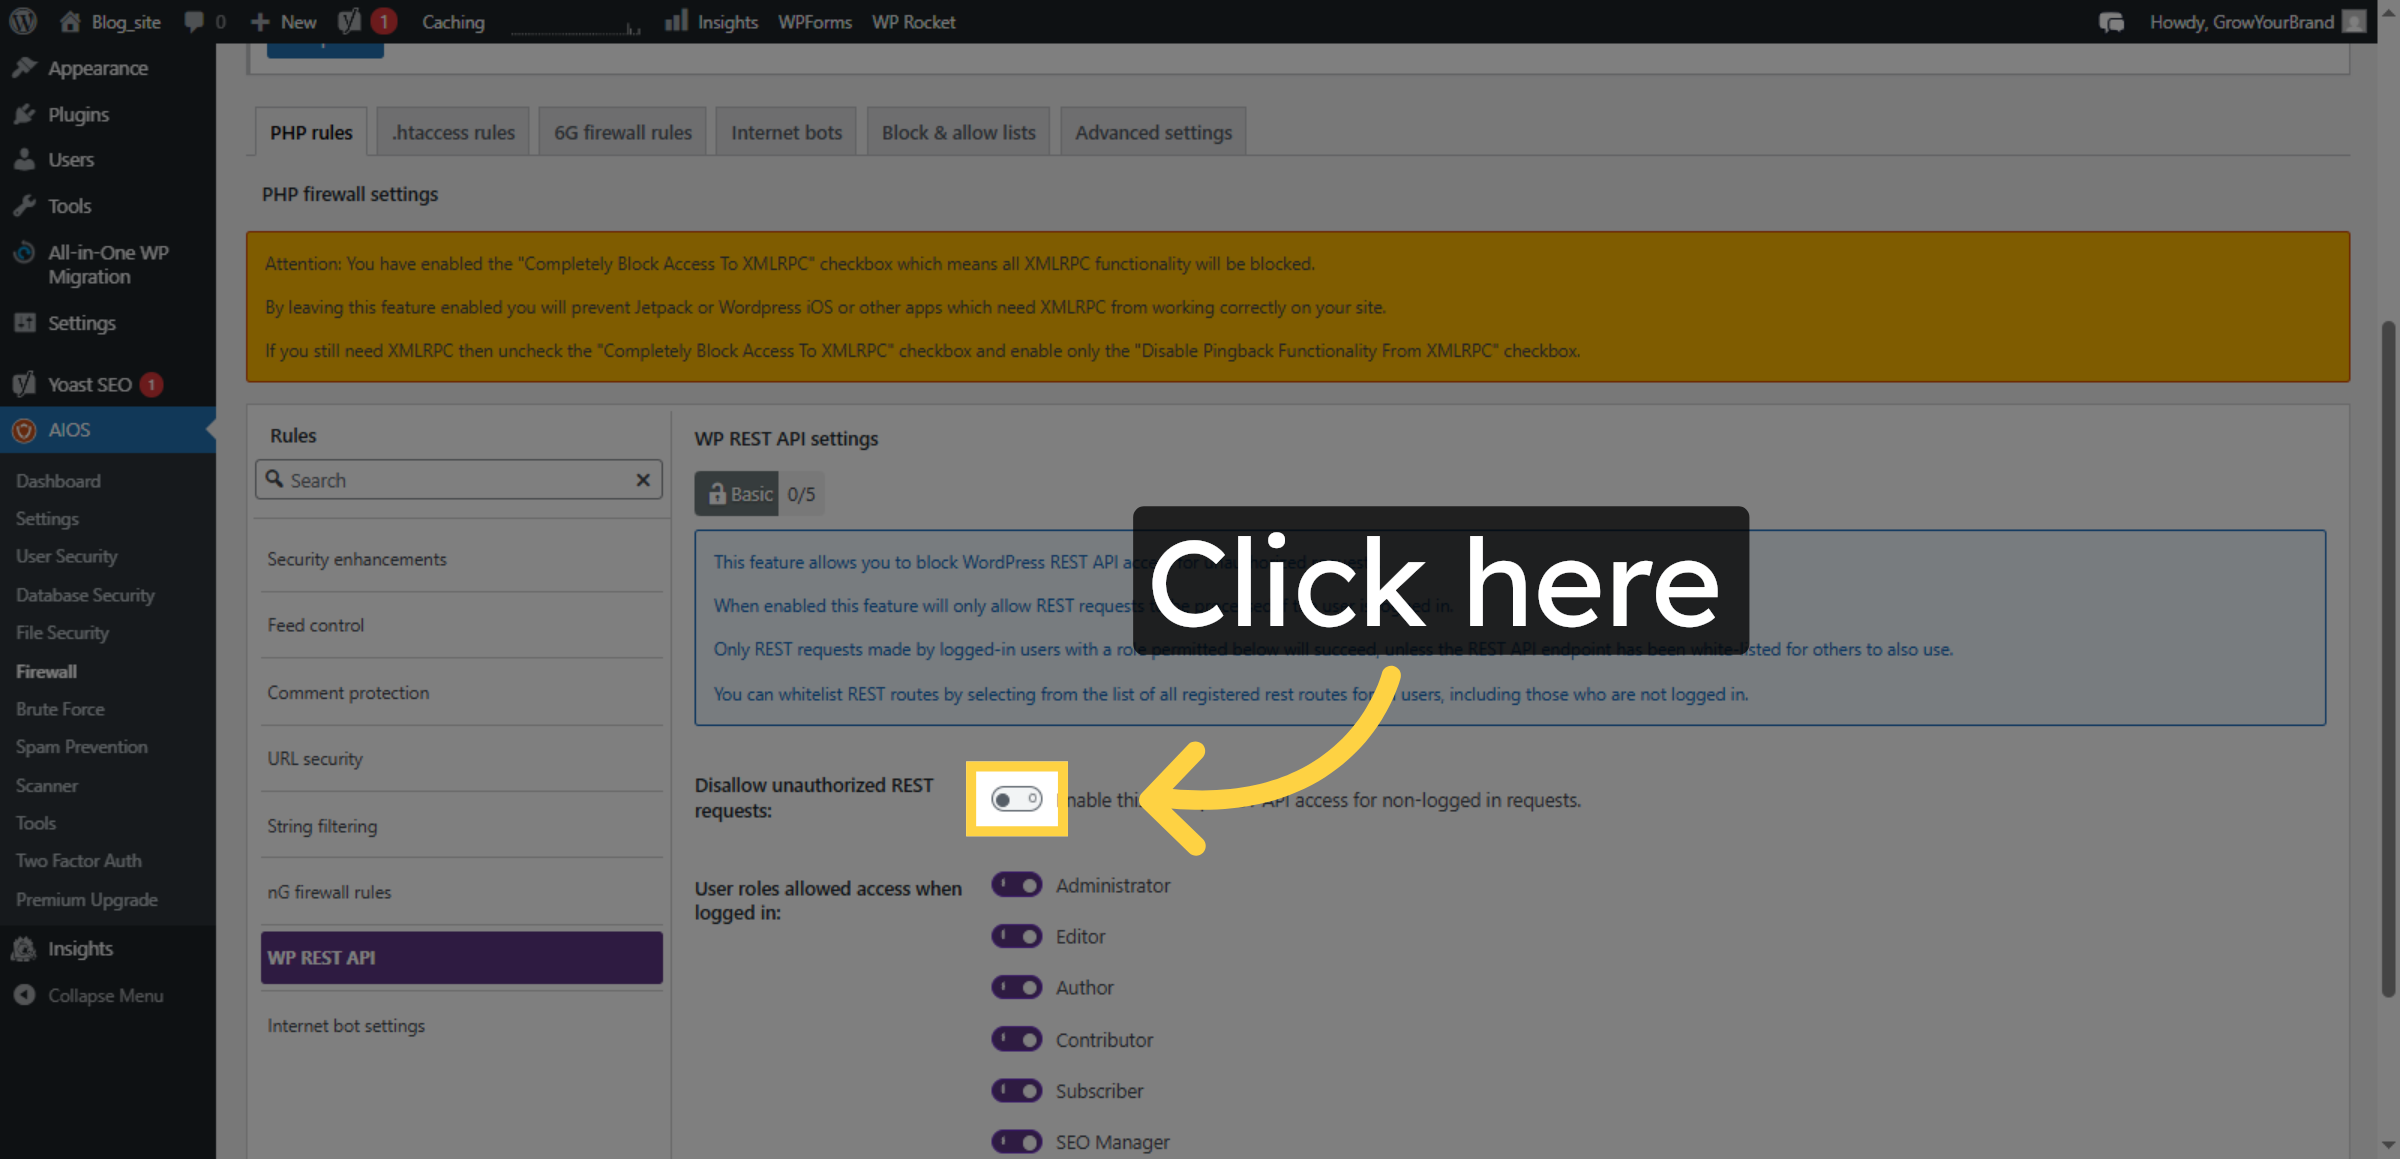
Task: Click the WordPress logo in the admin bar
Action: [x=21, y=21]
